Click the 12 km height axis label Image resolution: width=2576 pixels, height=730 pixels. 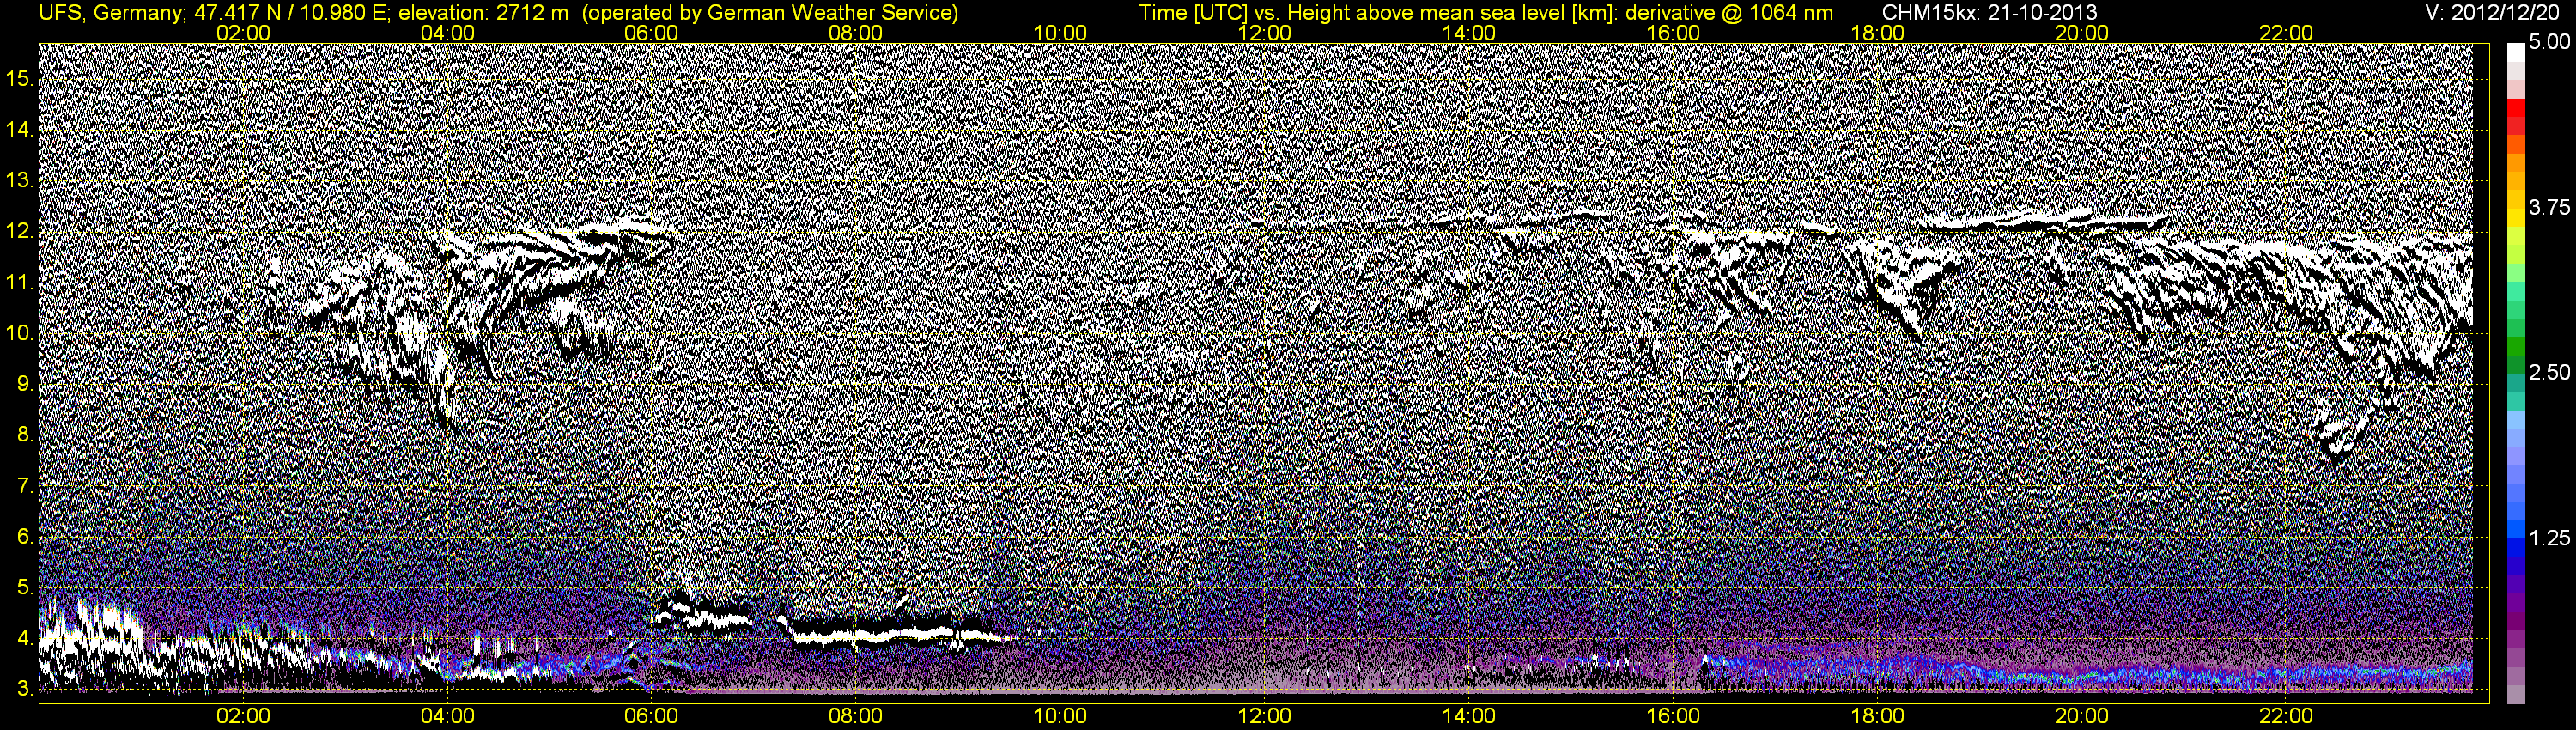click(x=20, y=231)
